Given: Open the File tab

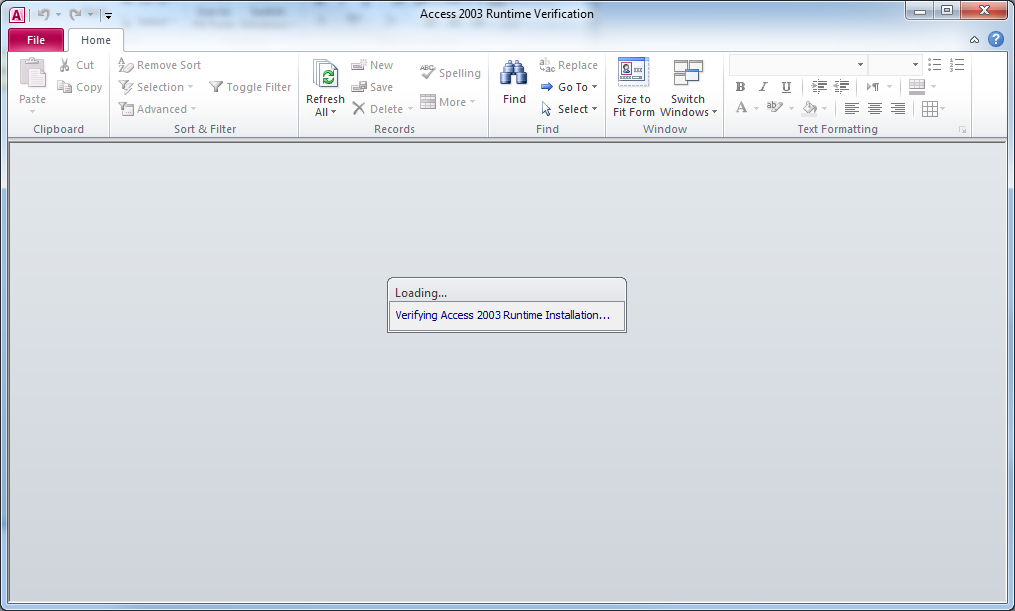Looking at the screenshot, I should [36, 40].
